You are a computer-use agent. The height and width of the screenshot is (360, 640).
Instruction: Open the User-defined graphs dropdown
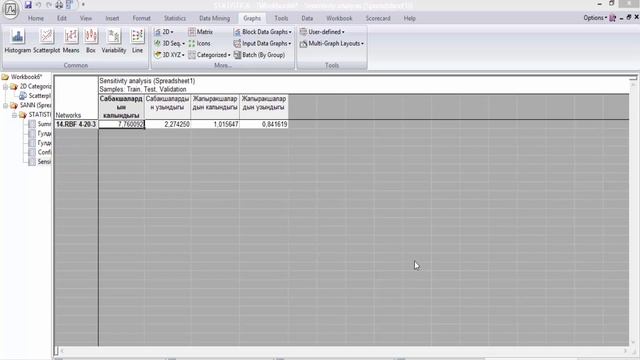pos(322,32)
